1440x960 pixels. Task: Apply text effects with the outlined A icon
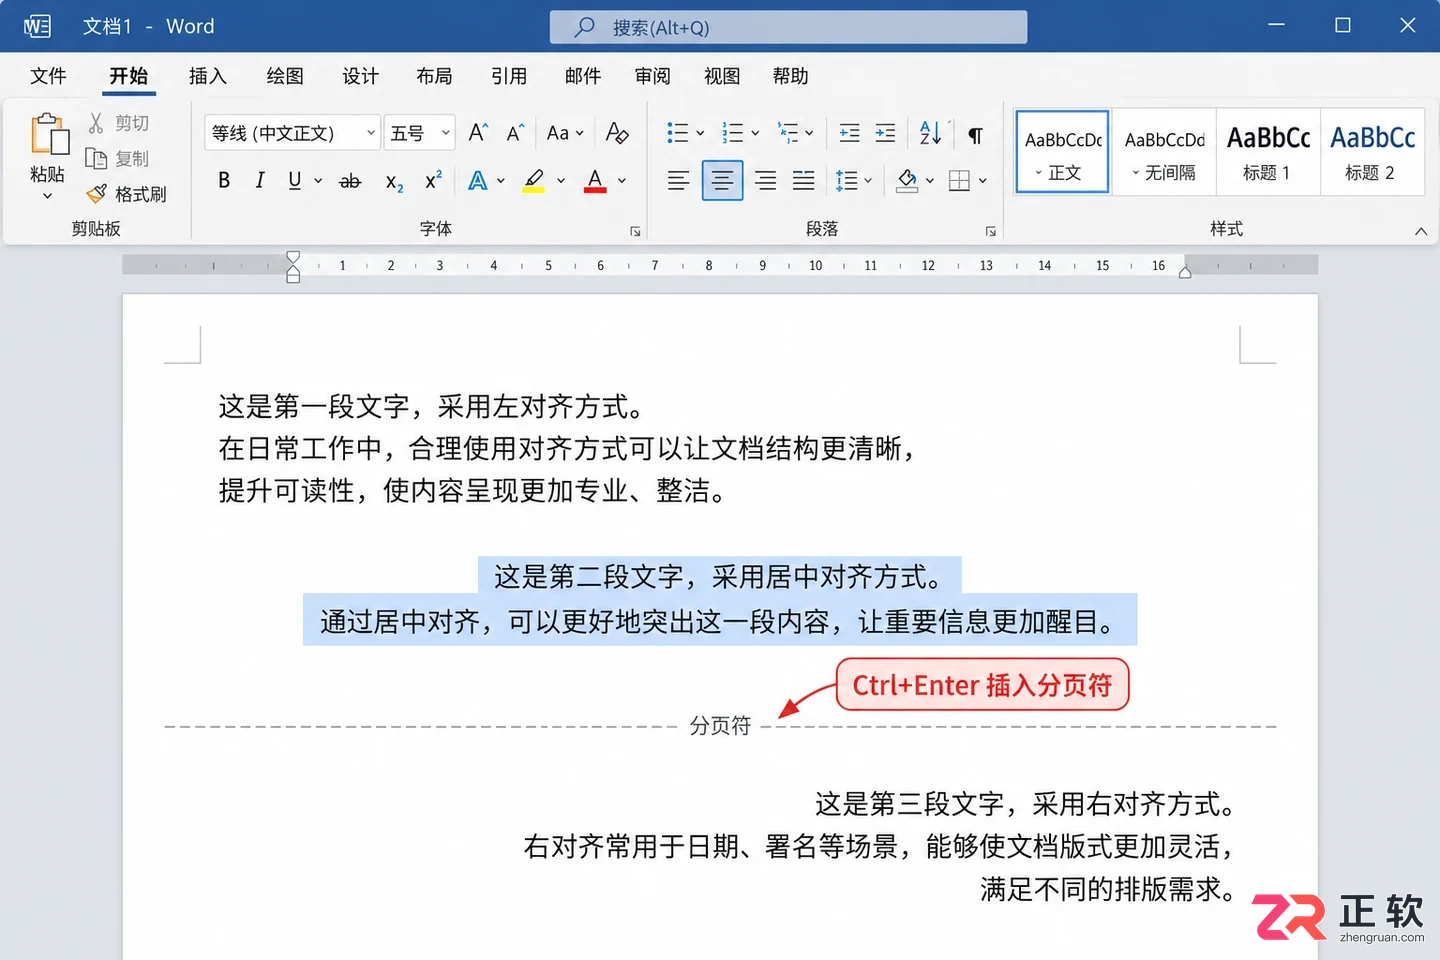[478, 181]
